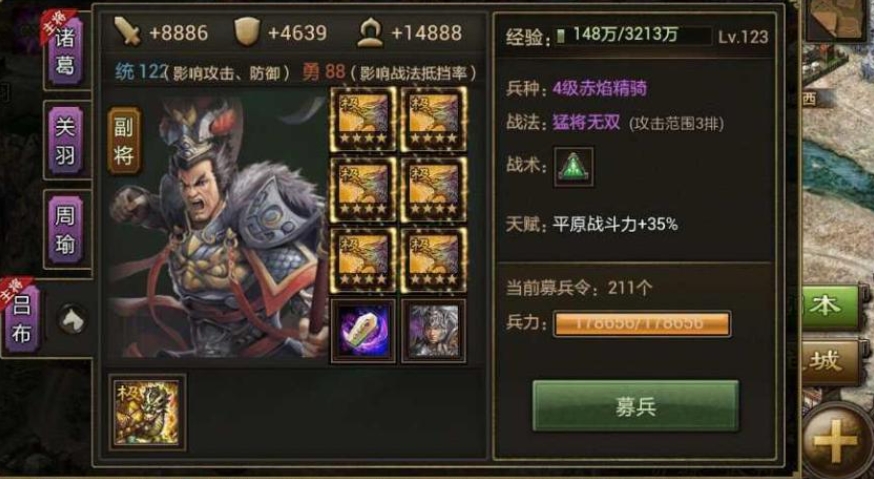The height and width of the screenshot is (479, 874).
Task: Open the minimap thumbnail at top right
Action: tap(836, 20)
